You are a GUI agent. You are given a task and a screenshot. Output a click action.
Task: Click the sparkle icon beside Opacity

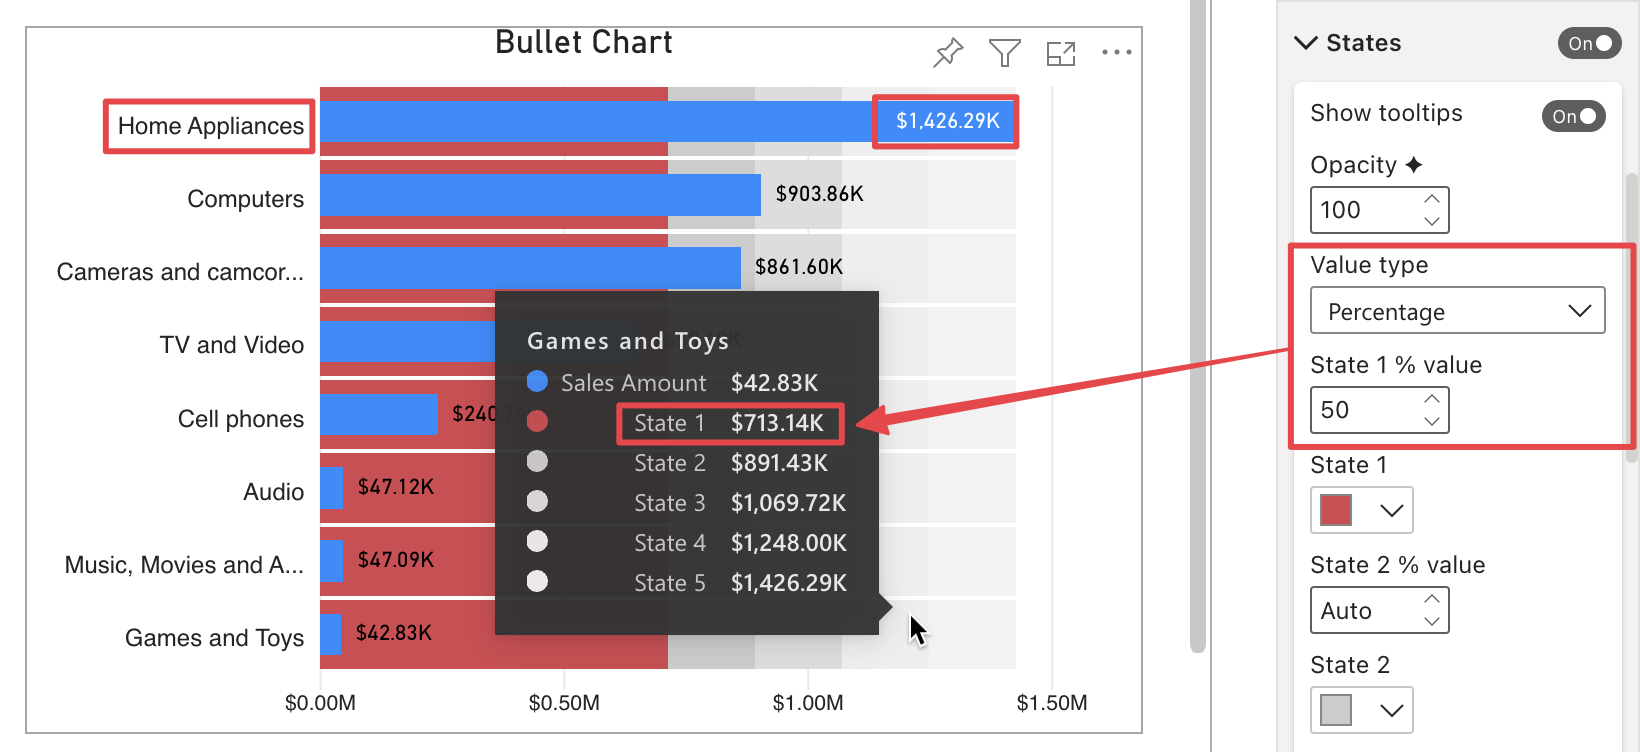tap(1414, 165)
